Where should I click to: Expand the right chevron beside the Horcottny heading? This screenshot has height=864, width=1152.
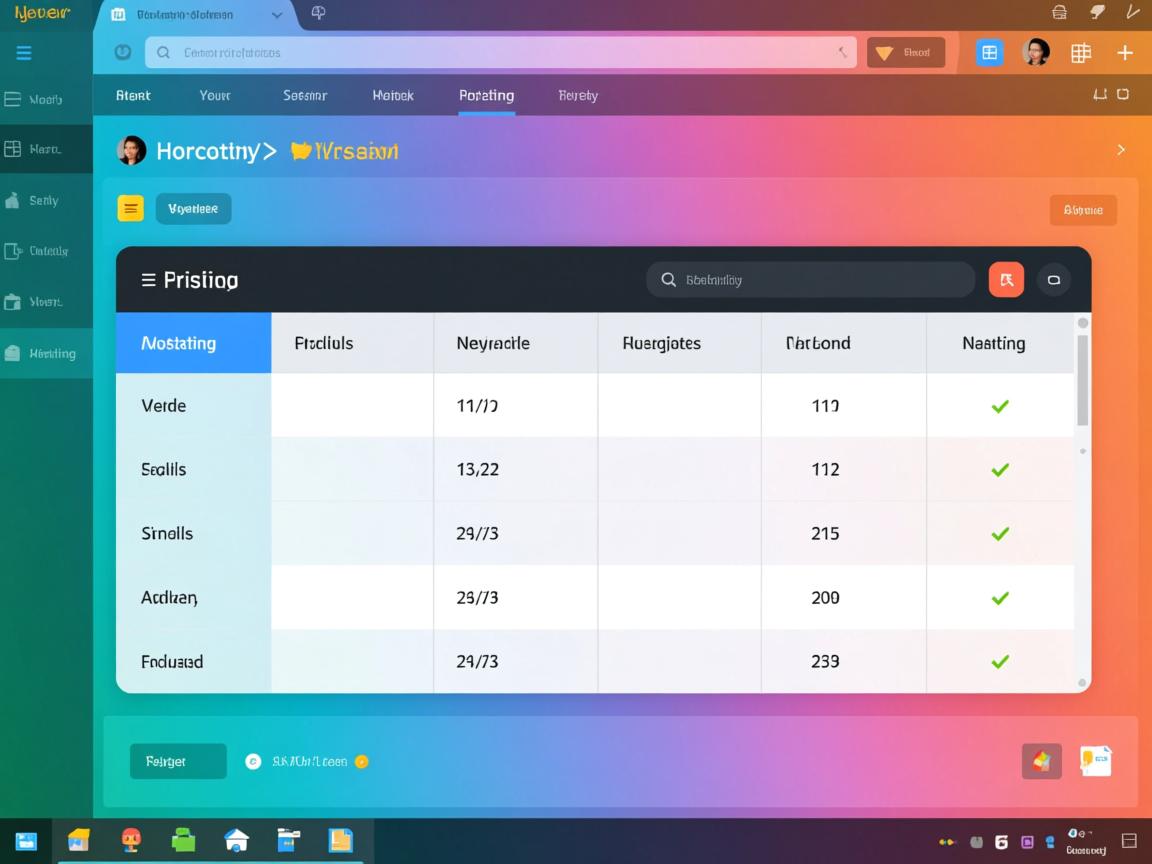pyautogui.click(x=1121, y=150)
